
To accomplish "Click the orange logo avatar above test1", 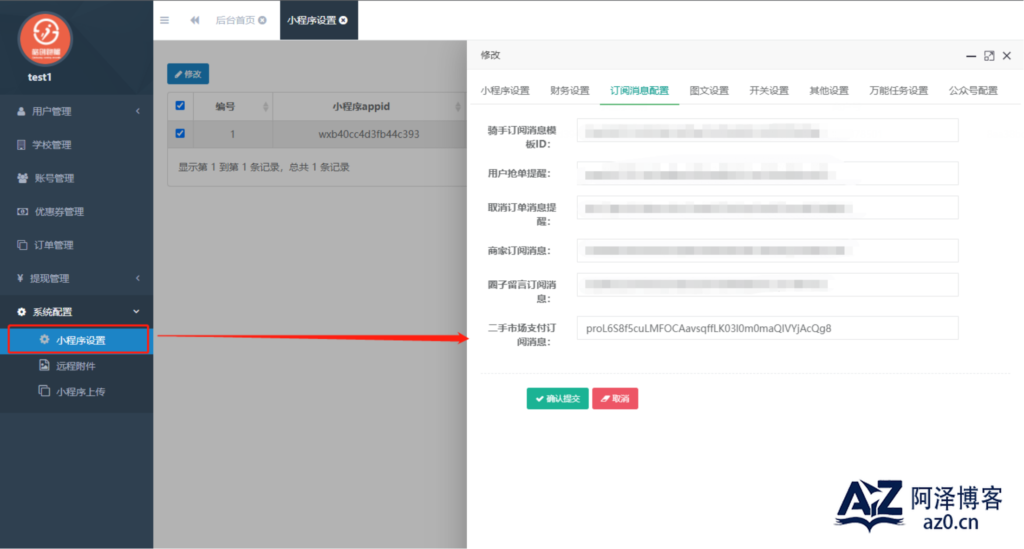I will tap(45, 39).
